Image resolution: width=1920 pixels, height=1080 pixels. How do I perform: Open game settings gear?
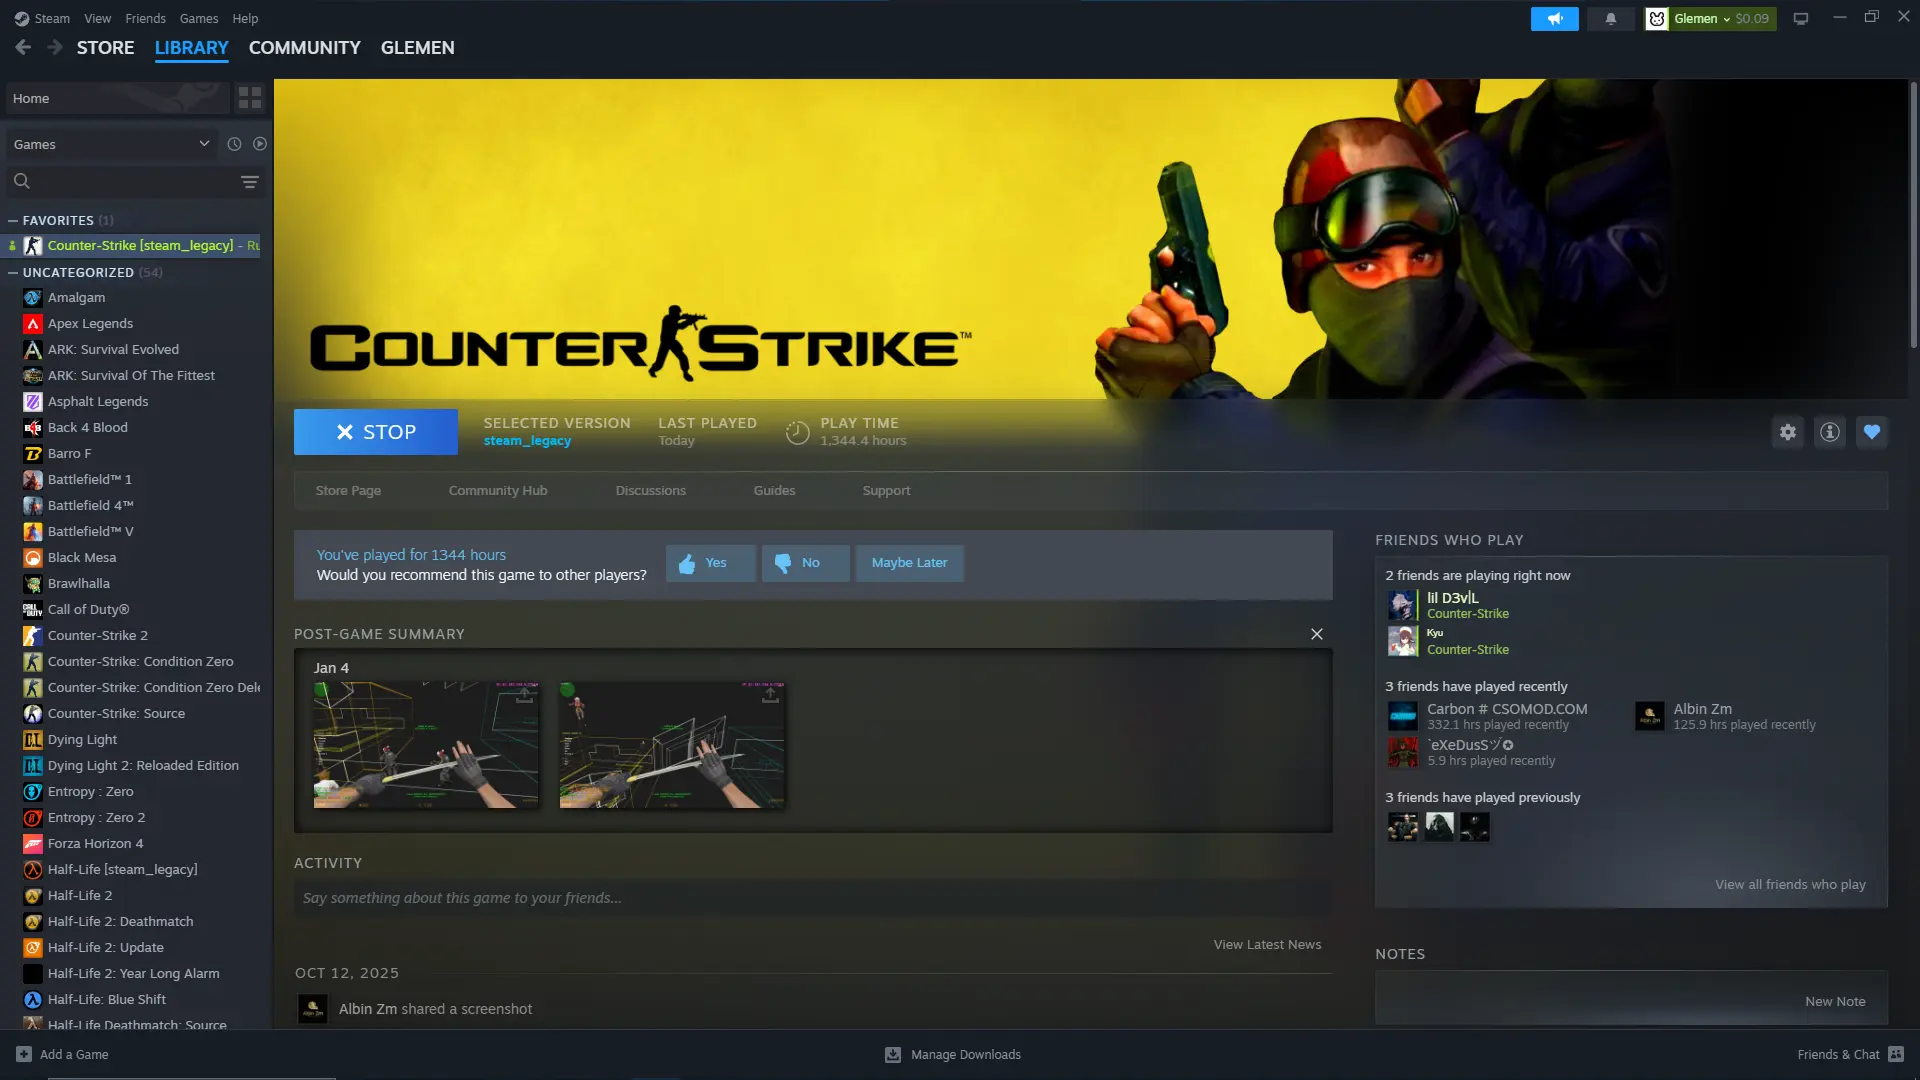pyautogui.click(x=1788, y=432)
